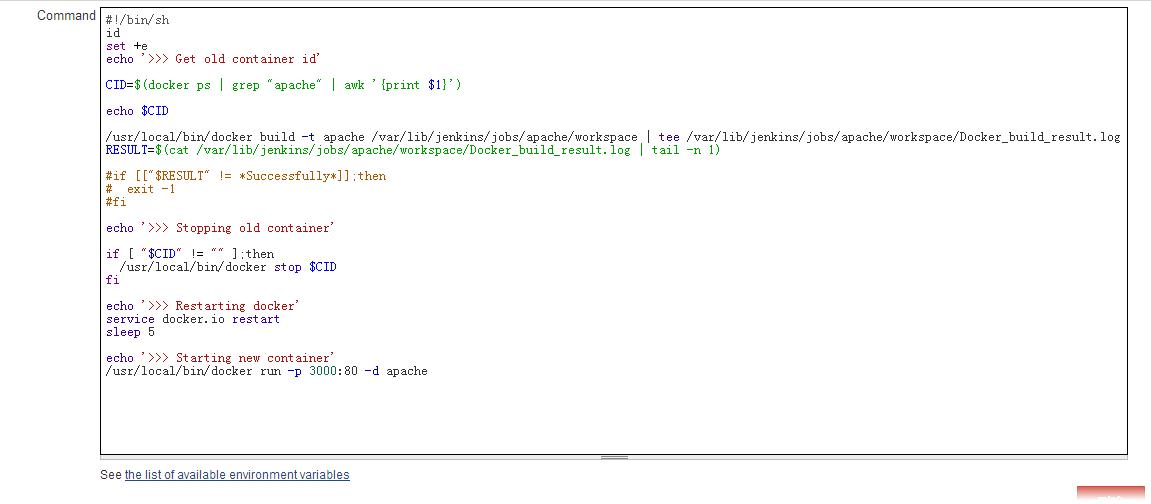Click the 'CID=$(docker ps | grep' line
Screen dimensions: 1151x504
tap(283, 85)
